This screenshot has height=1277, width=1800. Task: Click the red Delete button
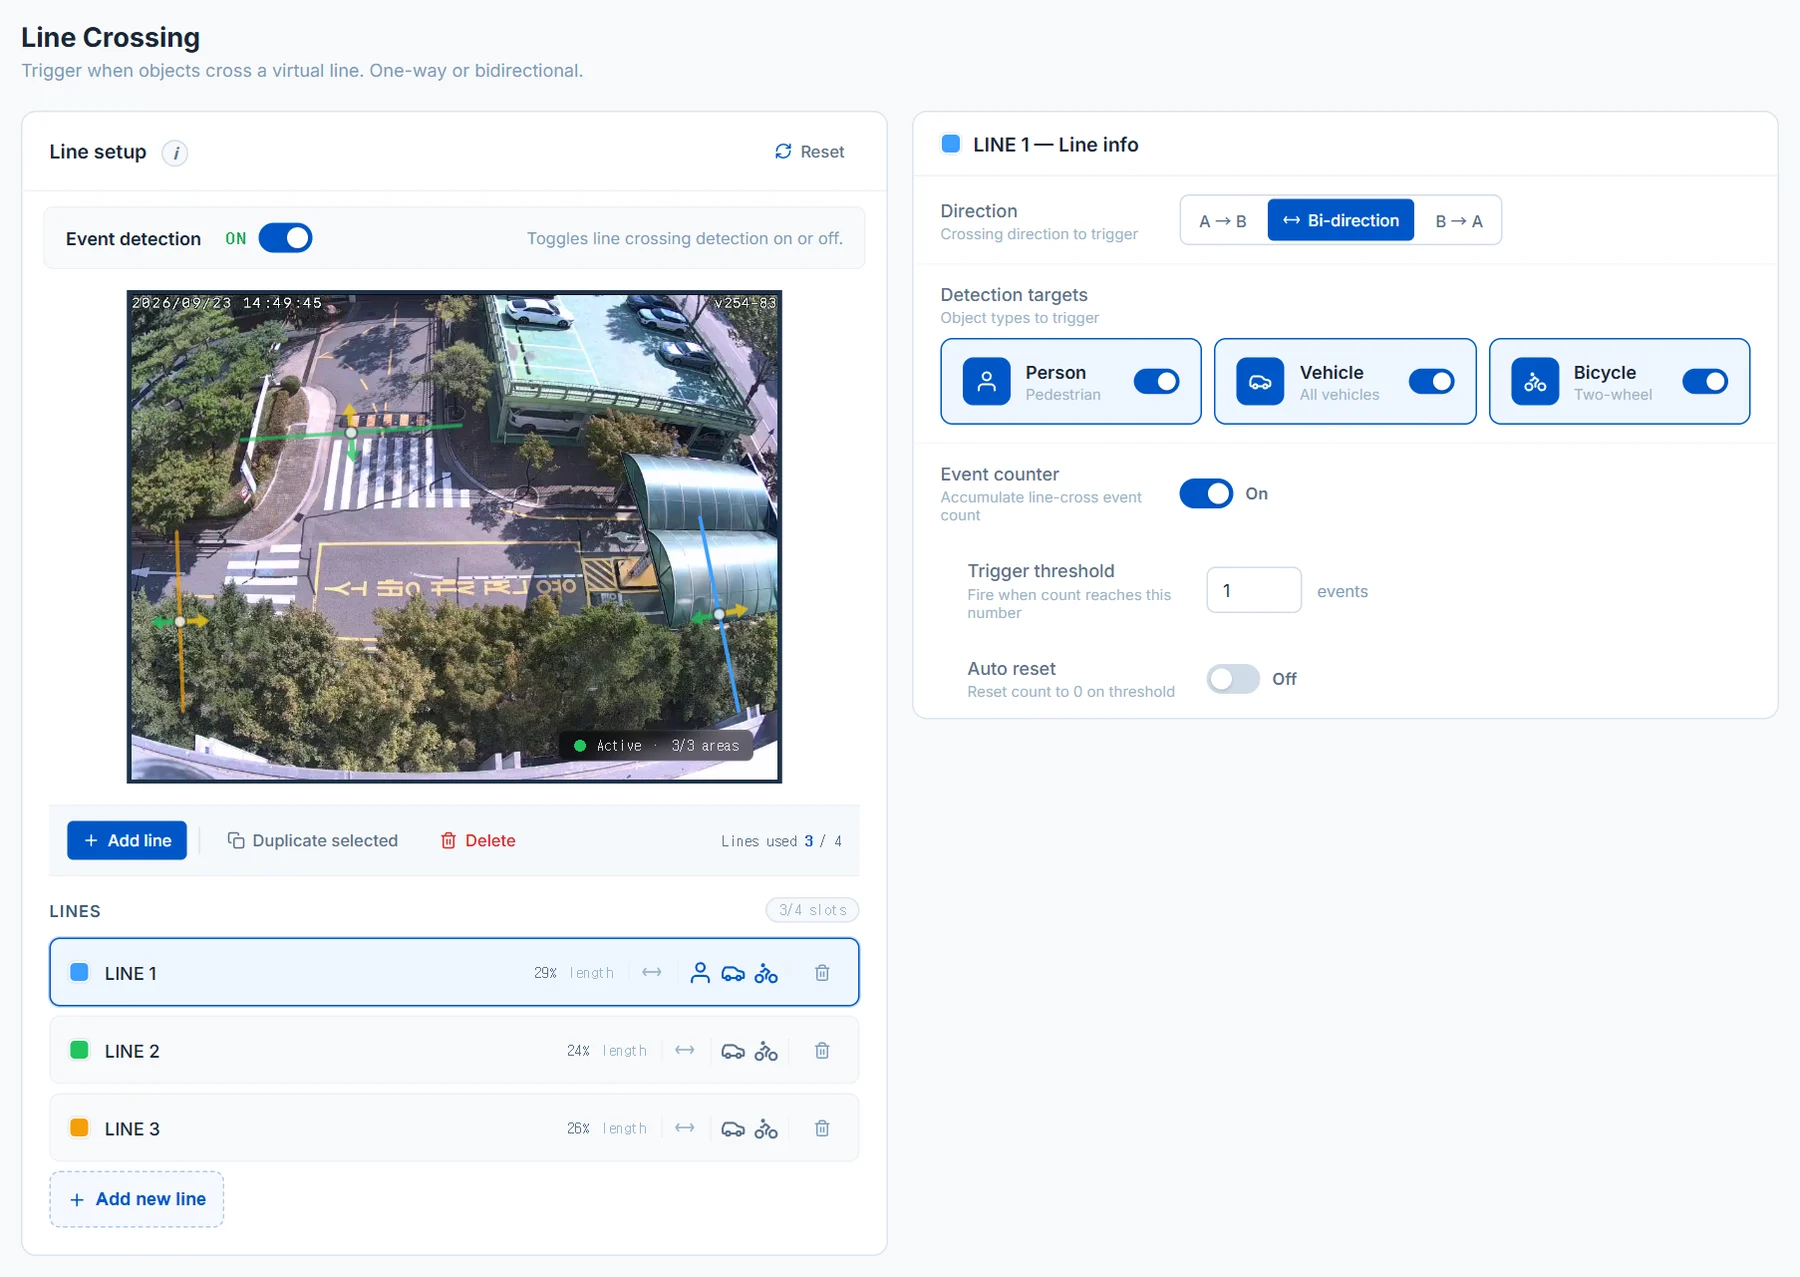[x=478, y=841]
